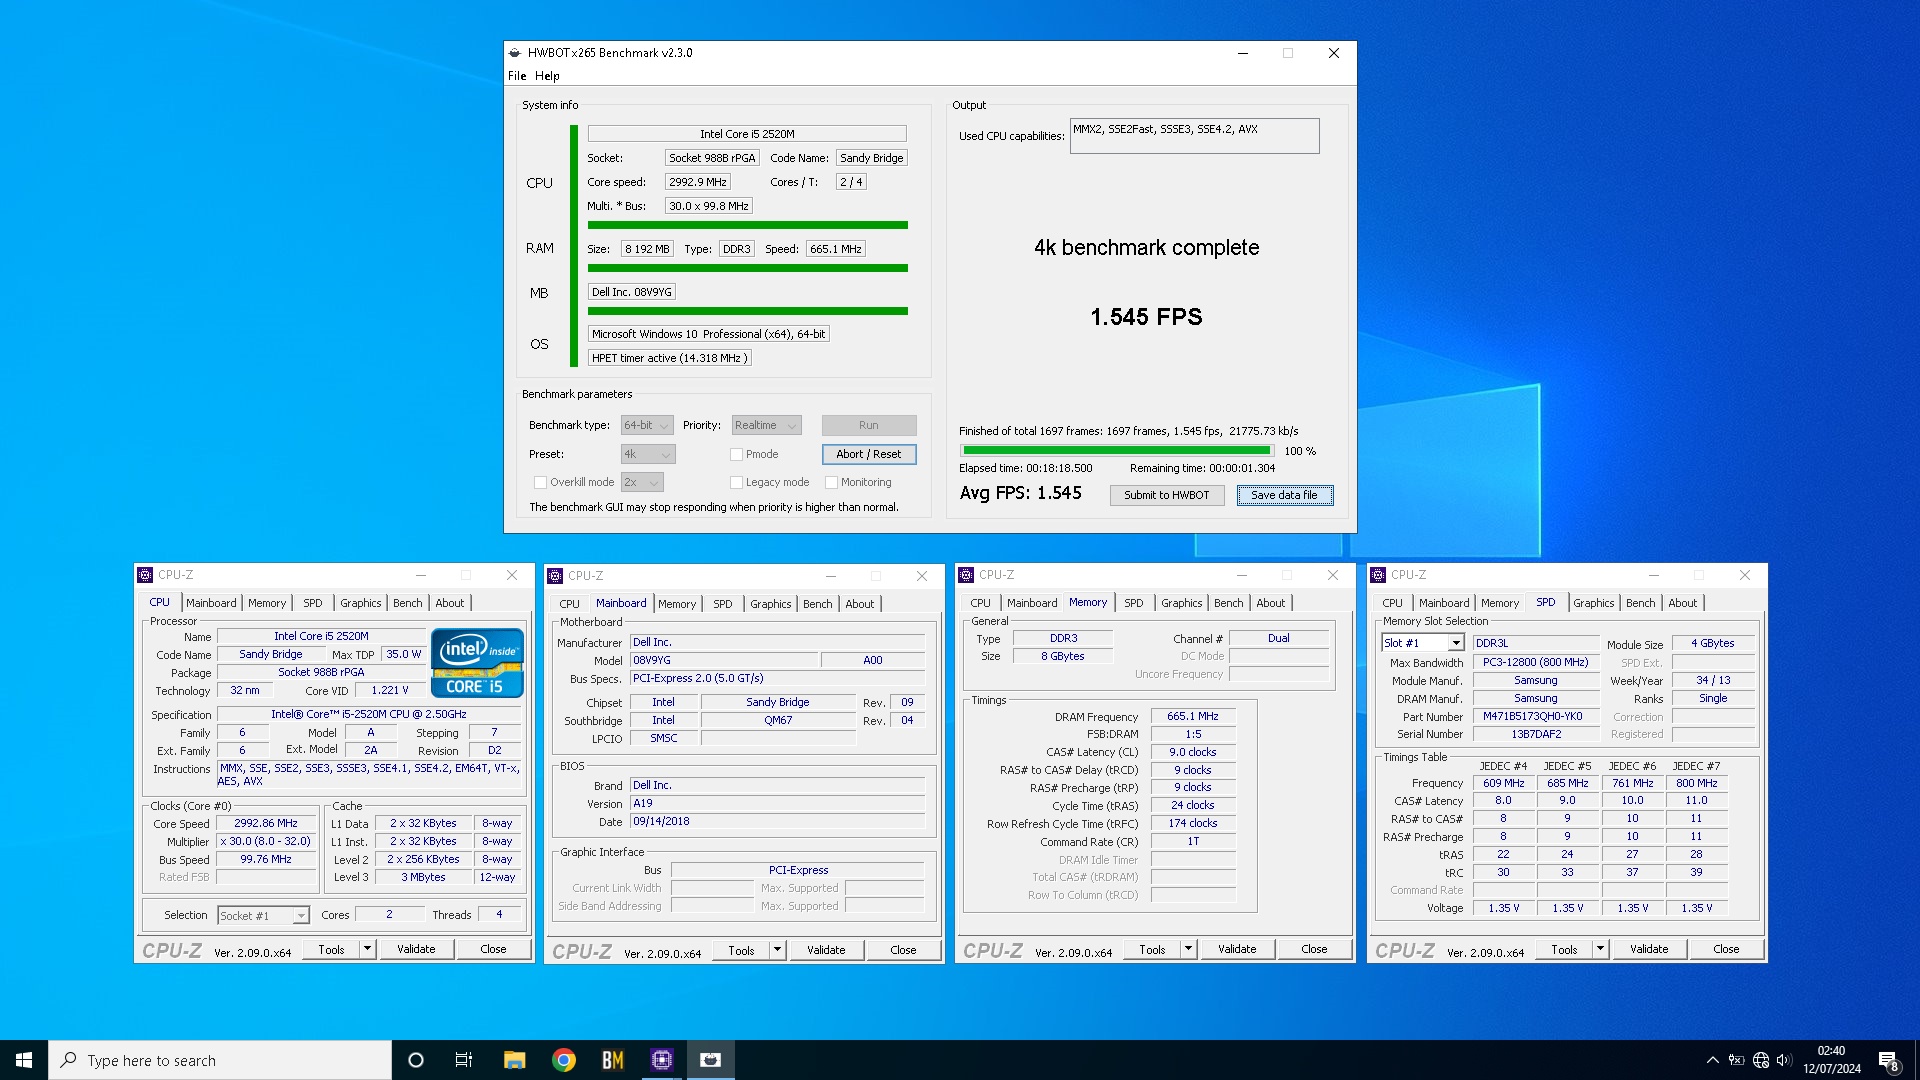
Task: Launch Google Chrome from the taskbar
Action: (x=564, y=1060)
